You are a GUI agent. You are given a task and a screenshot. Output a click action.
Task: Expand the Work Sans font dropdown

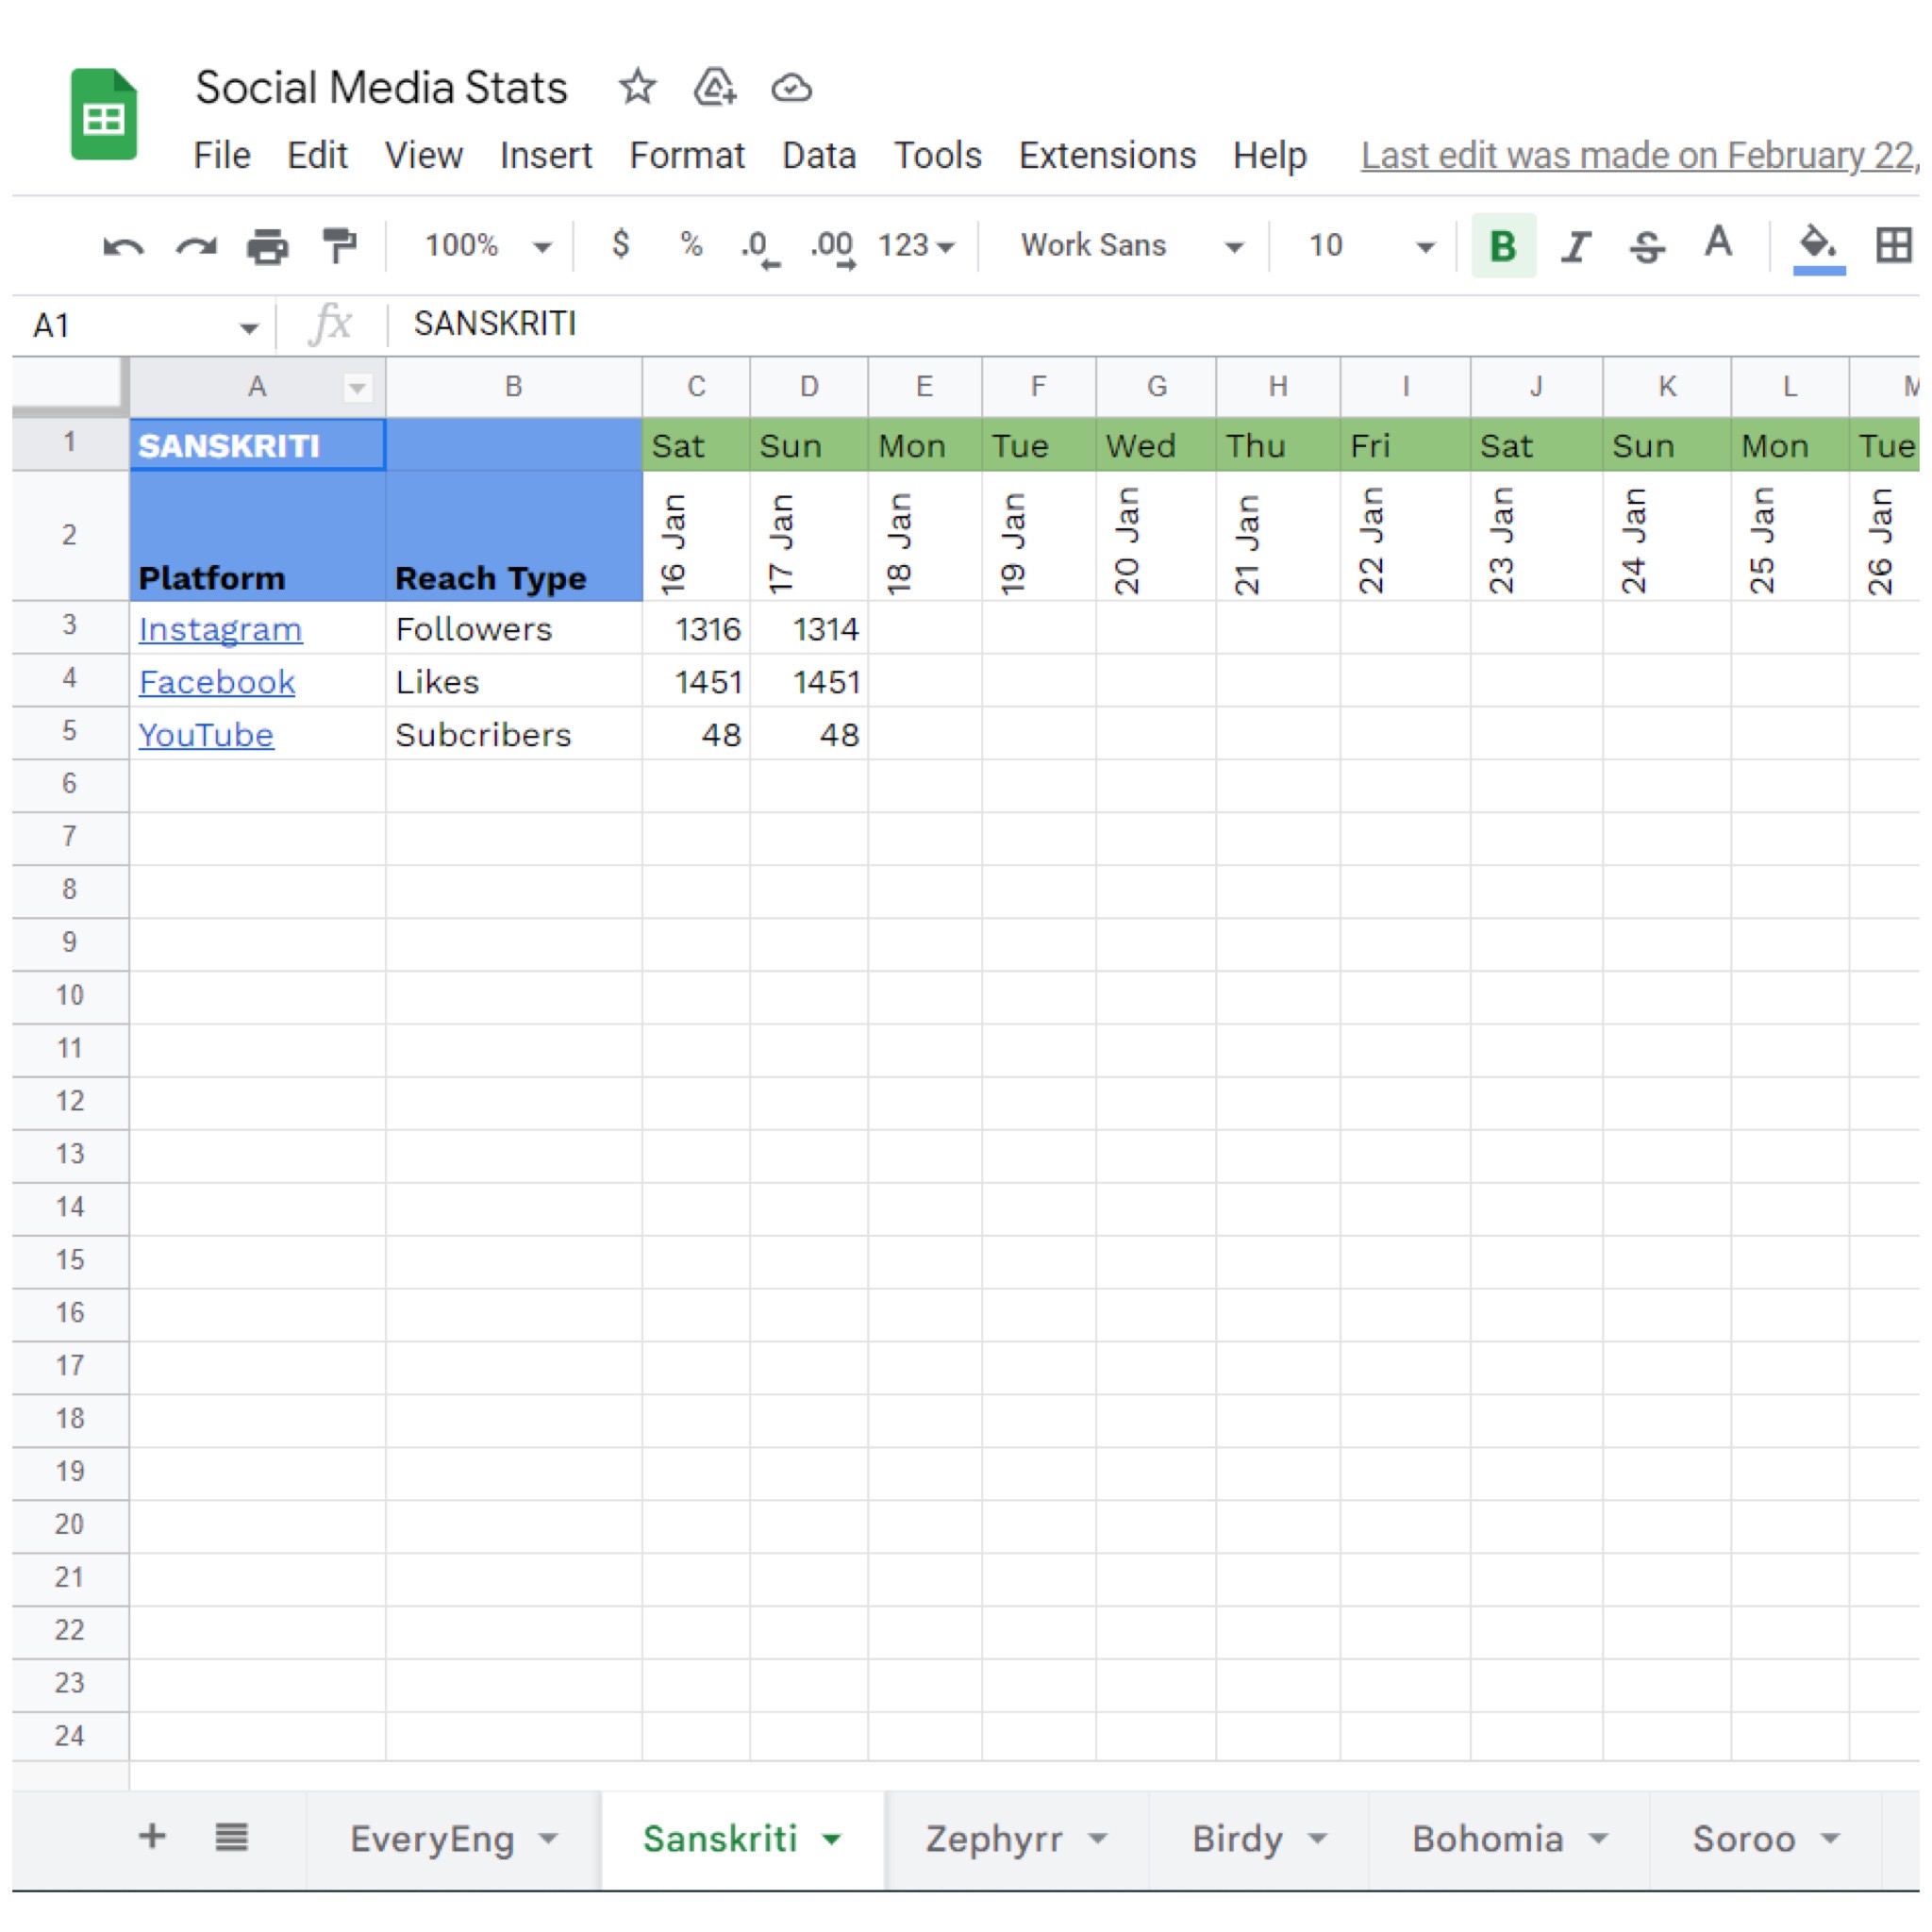click(x=1130, y=246)
